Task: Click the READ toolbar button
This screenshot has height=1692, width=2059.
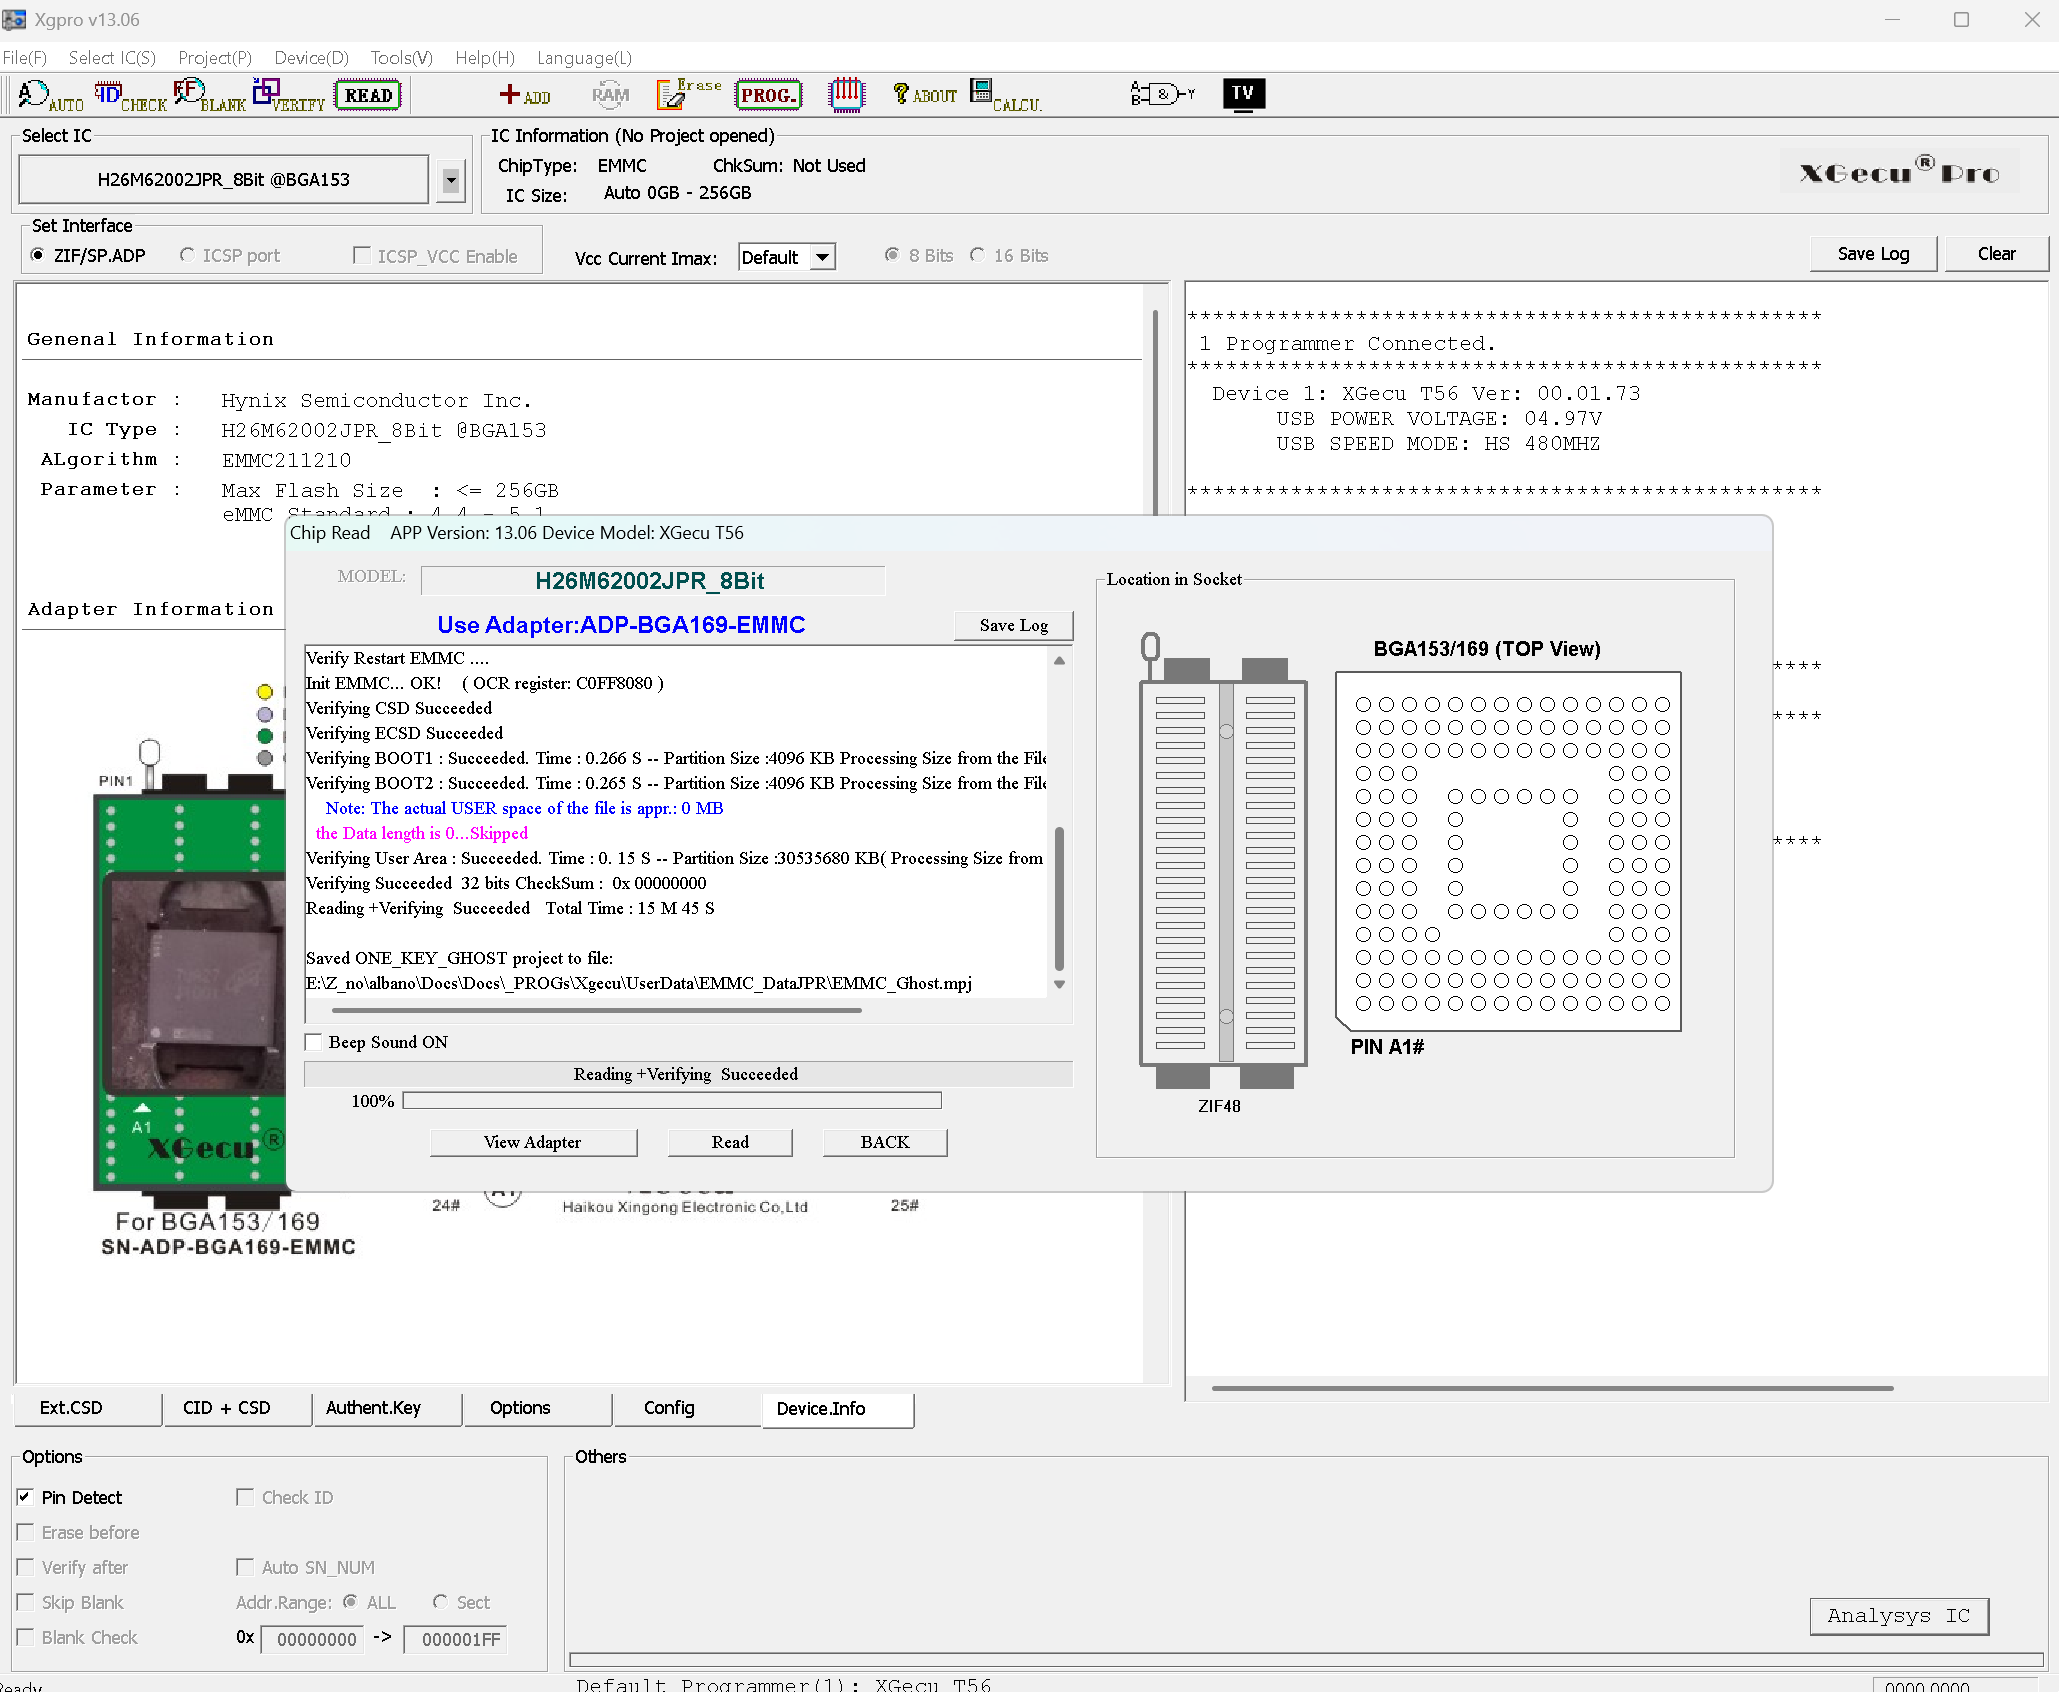Action: pyautogui.click(x=368, y=96)
